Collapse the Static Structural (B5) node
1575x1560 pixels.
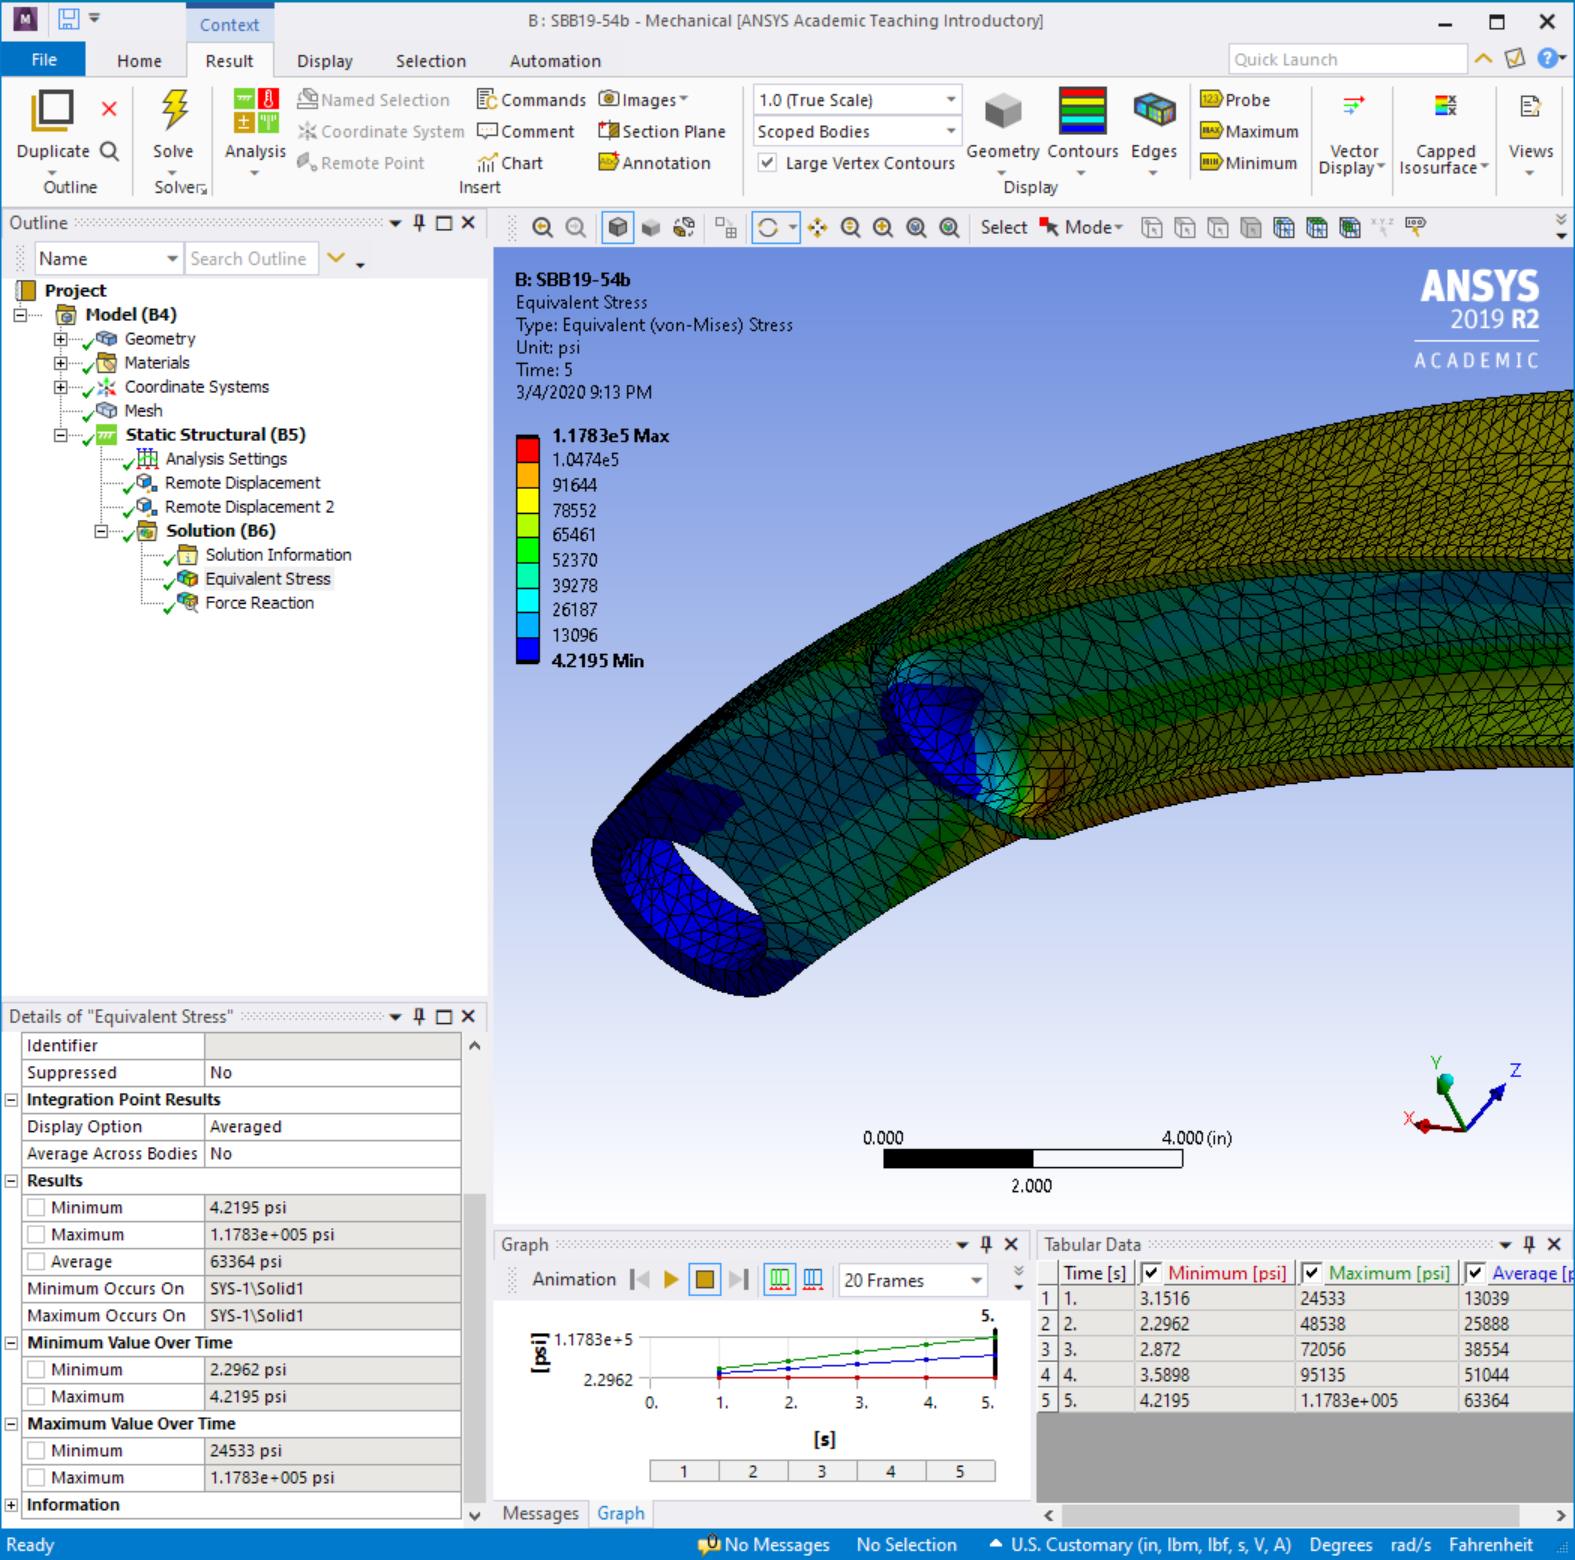point(61,435)
